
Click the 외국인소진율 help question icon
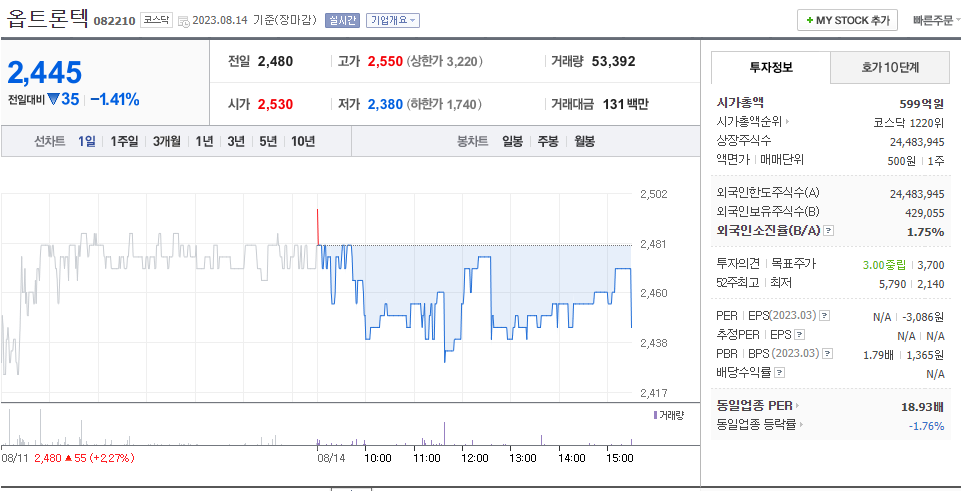pos(829,231)
